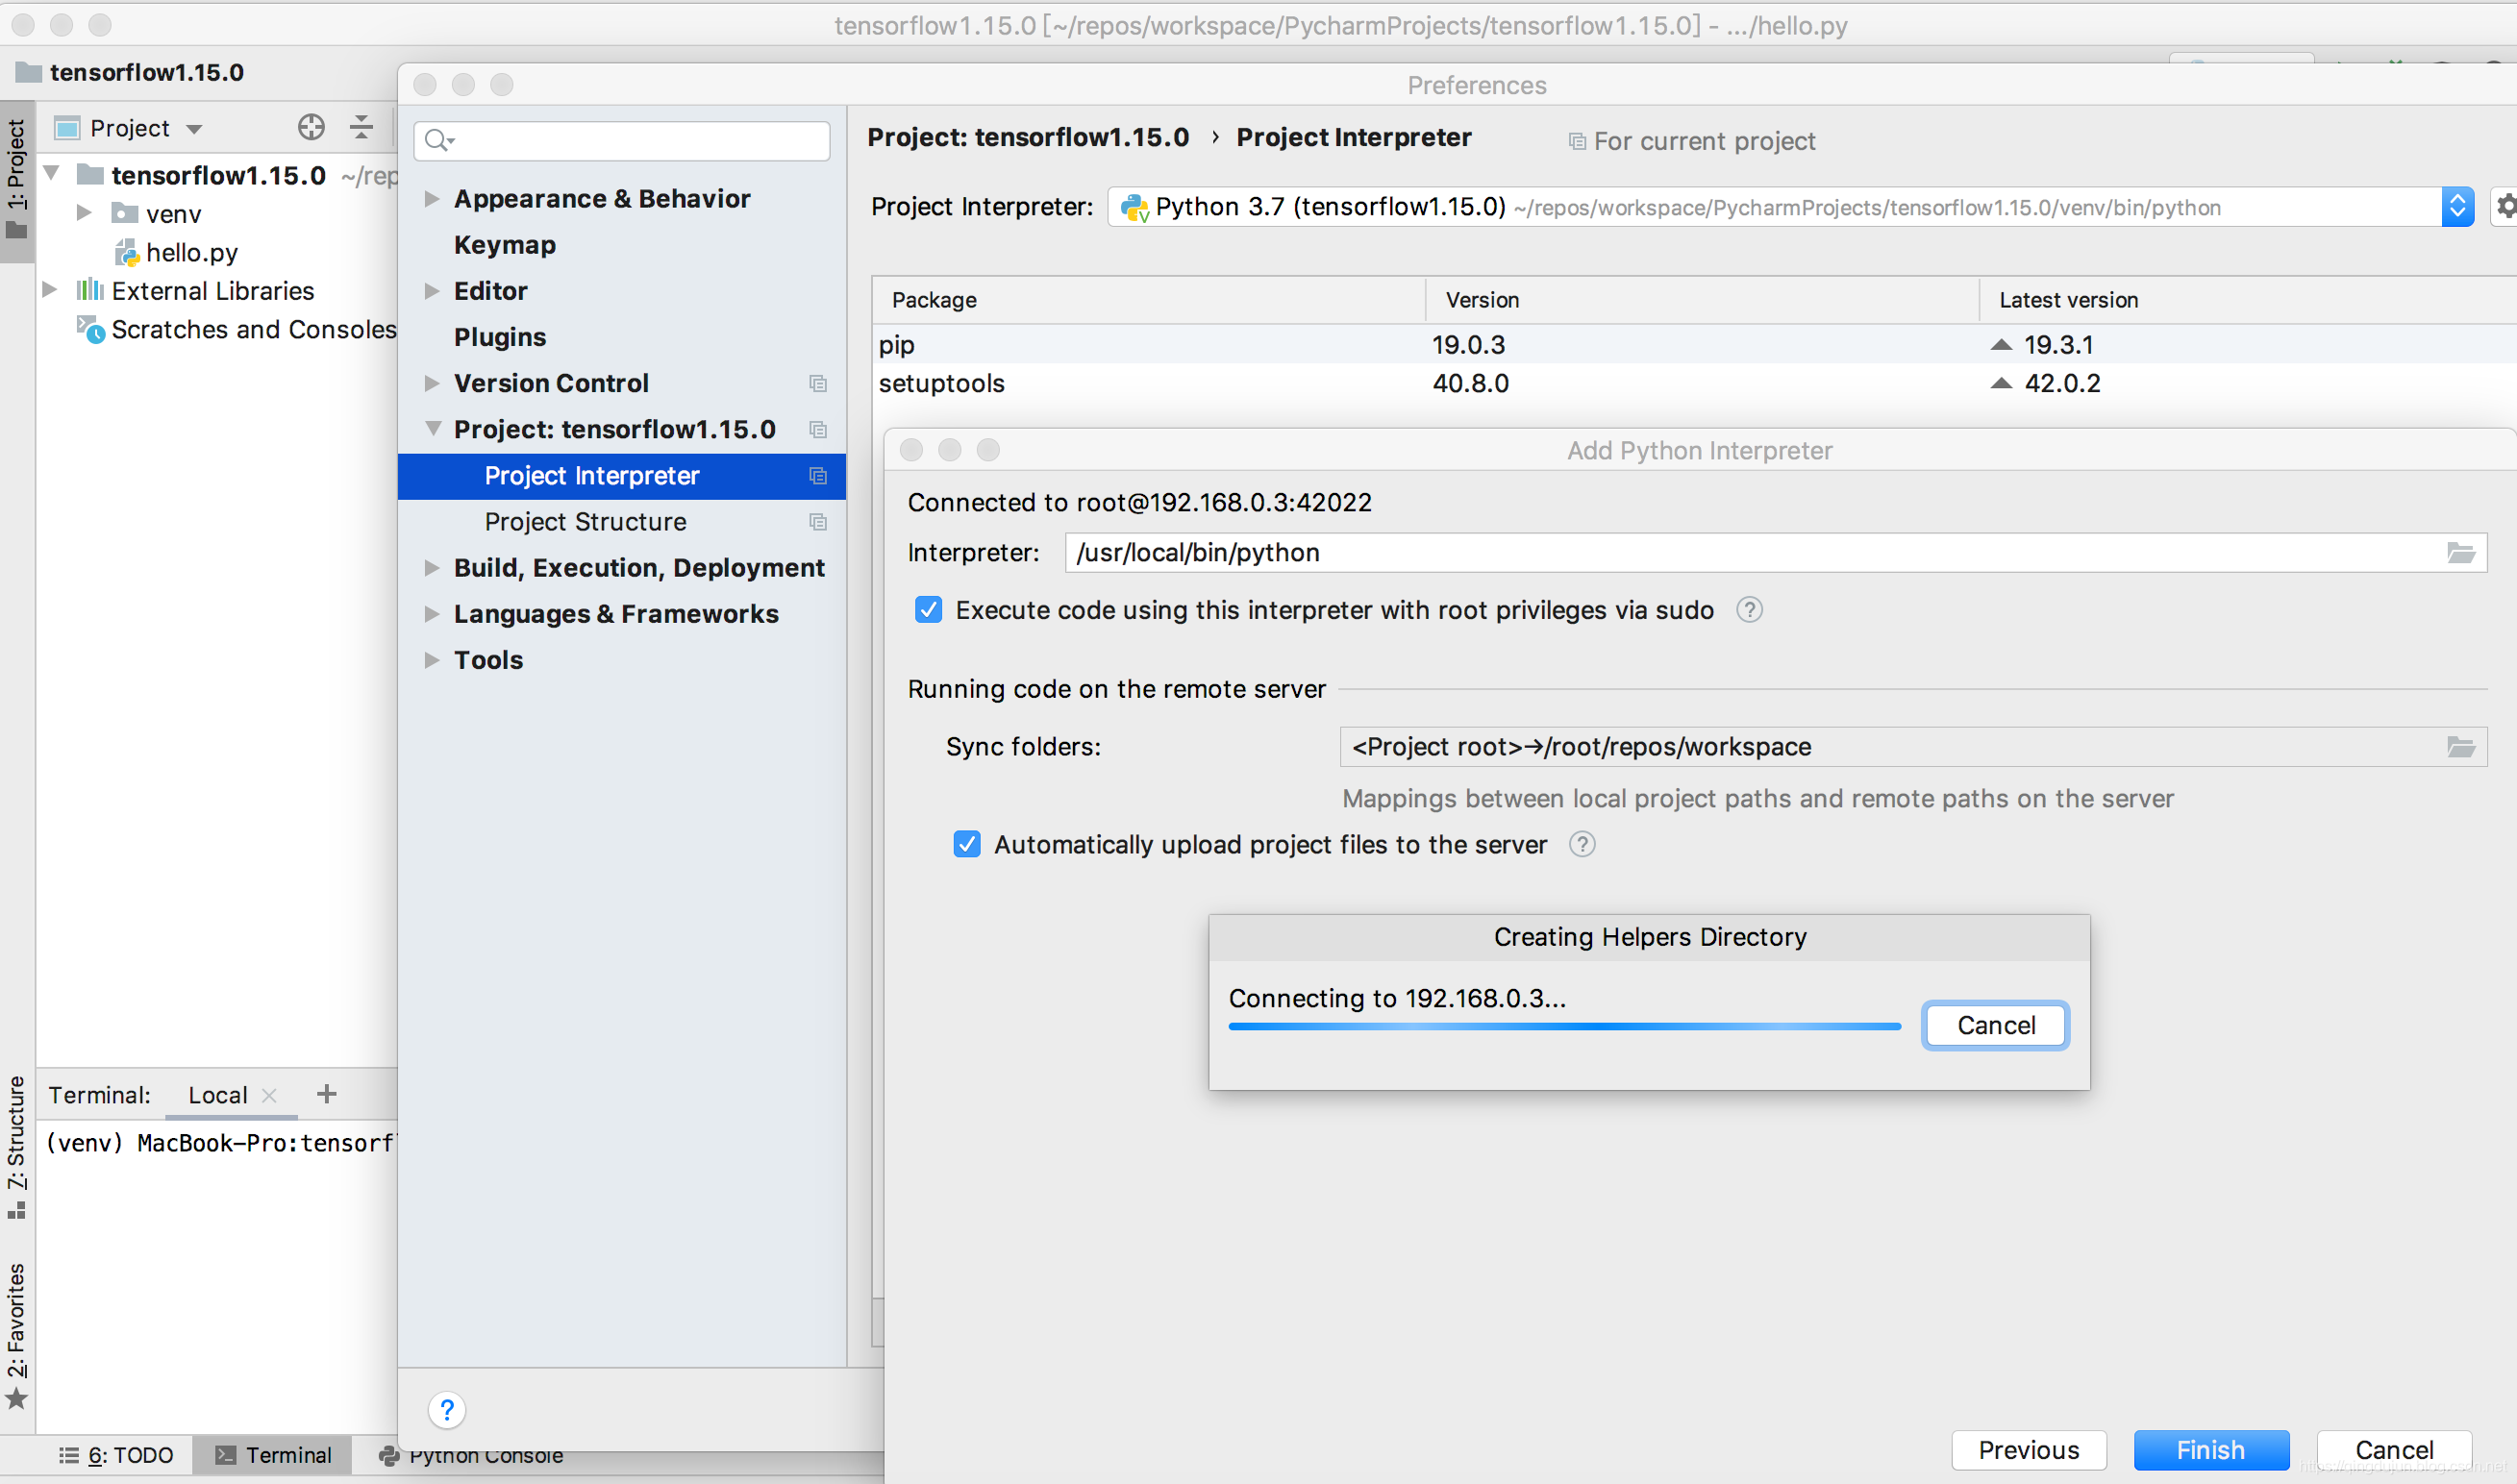
Task: Click the locate/scroll-from-source target icon
Action: [311, 127]
